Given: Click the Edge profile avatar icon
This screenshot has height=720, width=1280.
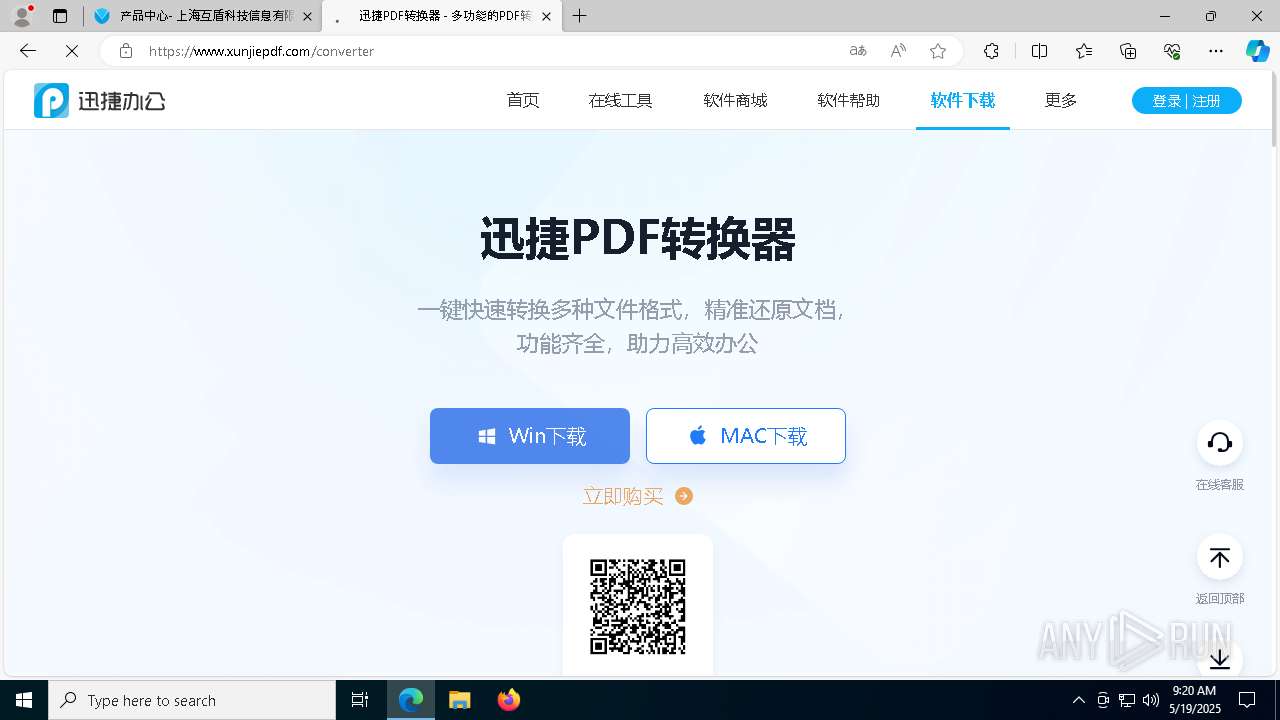Looking at the screenshot, I should point(22,16).
